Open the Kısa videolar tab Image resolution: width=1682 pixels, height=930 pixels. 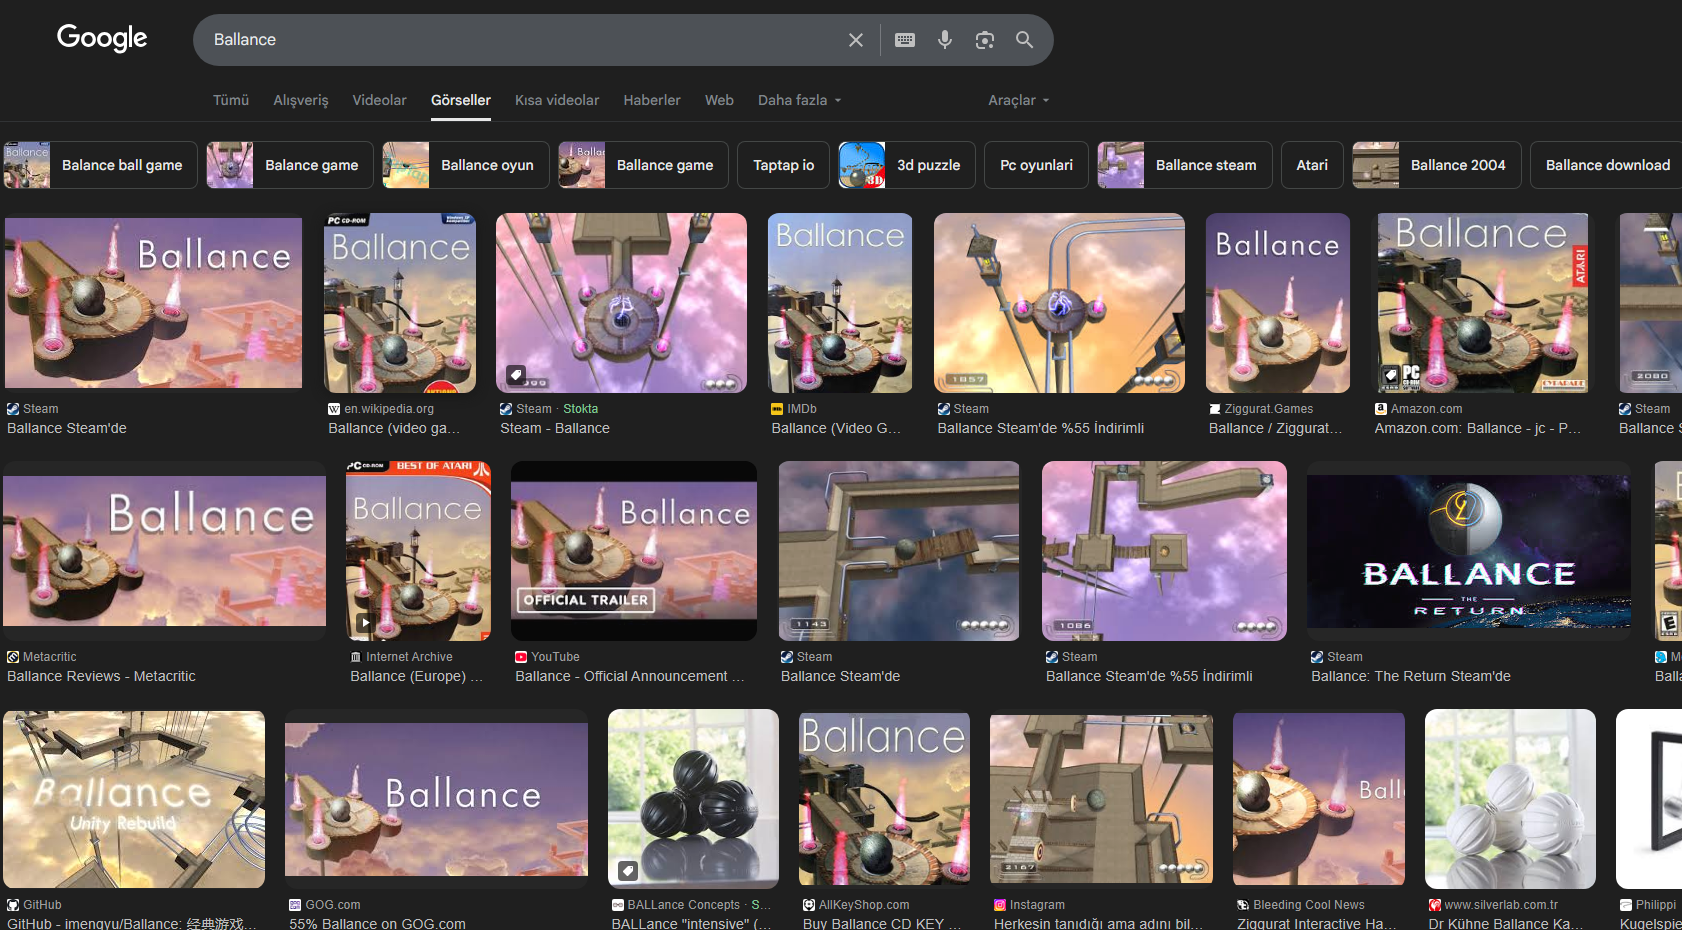pos(557,100)
